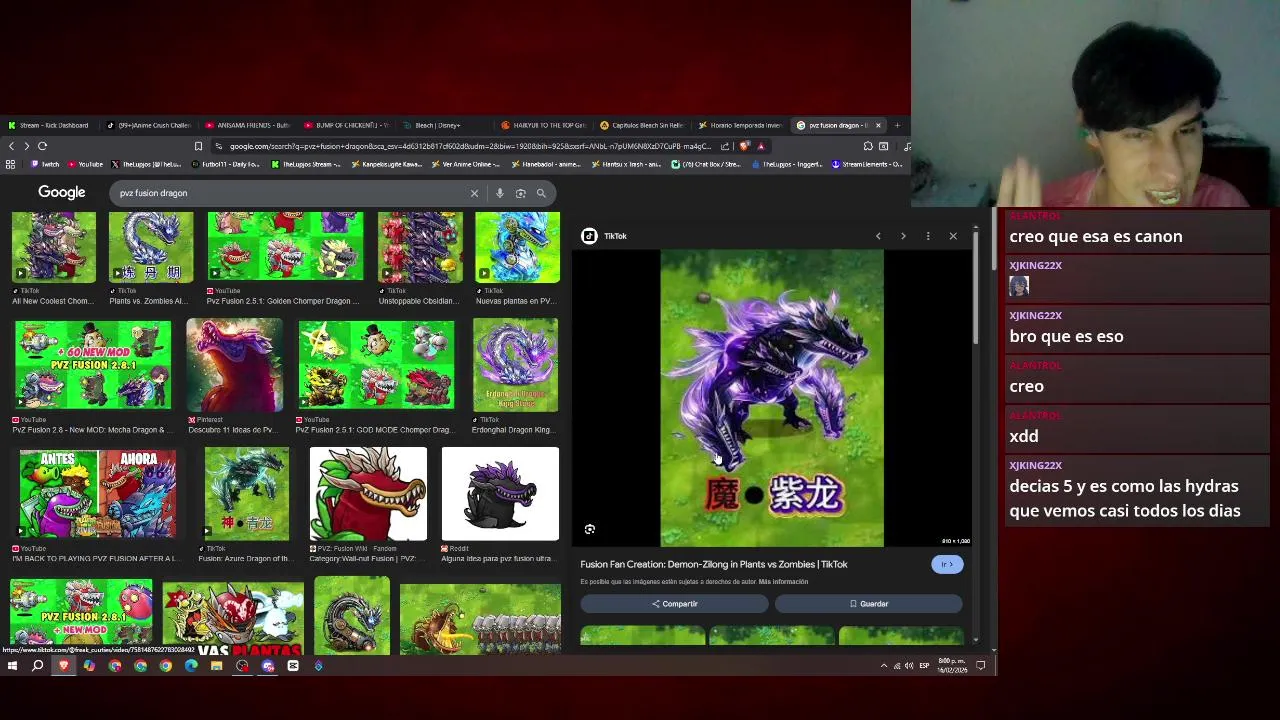Select the ANTES AHORA YouTube thumbnail

[x=98, y=494]
